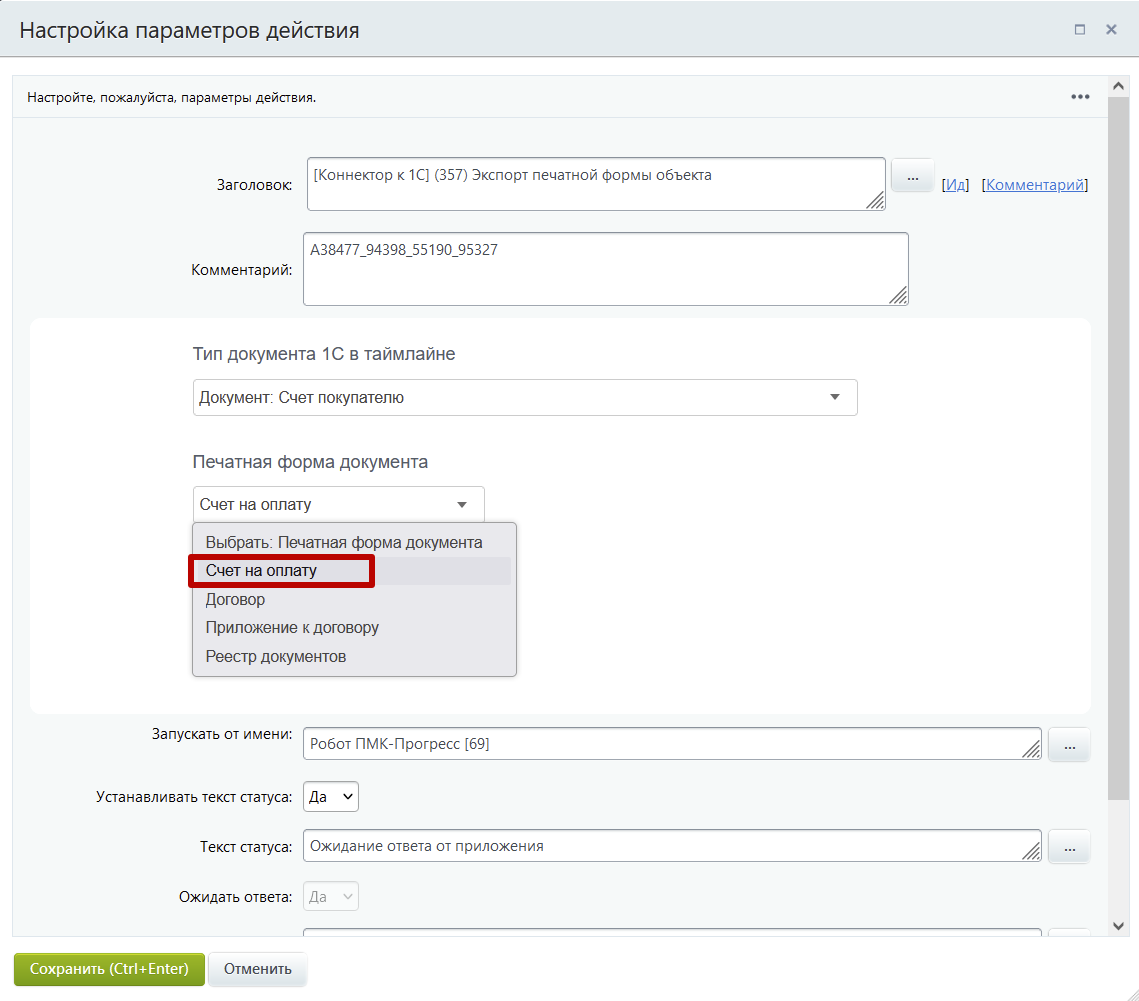Click ellipsis button beside Запускать от имени

1069,745
